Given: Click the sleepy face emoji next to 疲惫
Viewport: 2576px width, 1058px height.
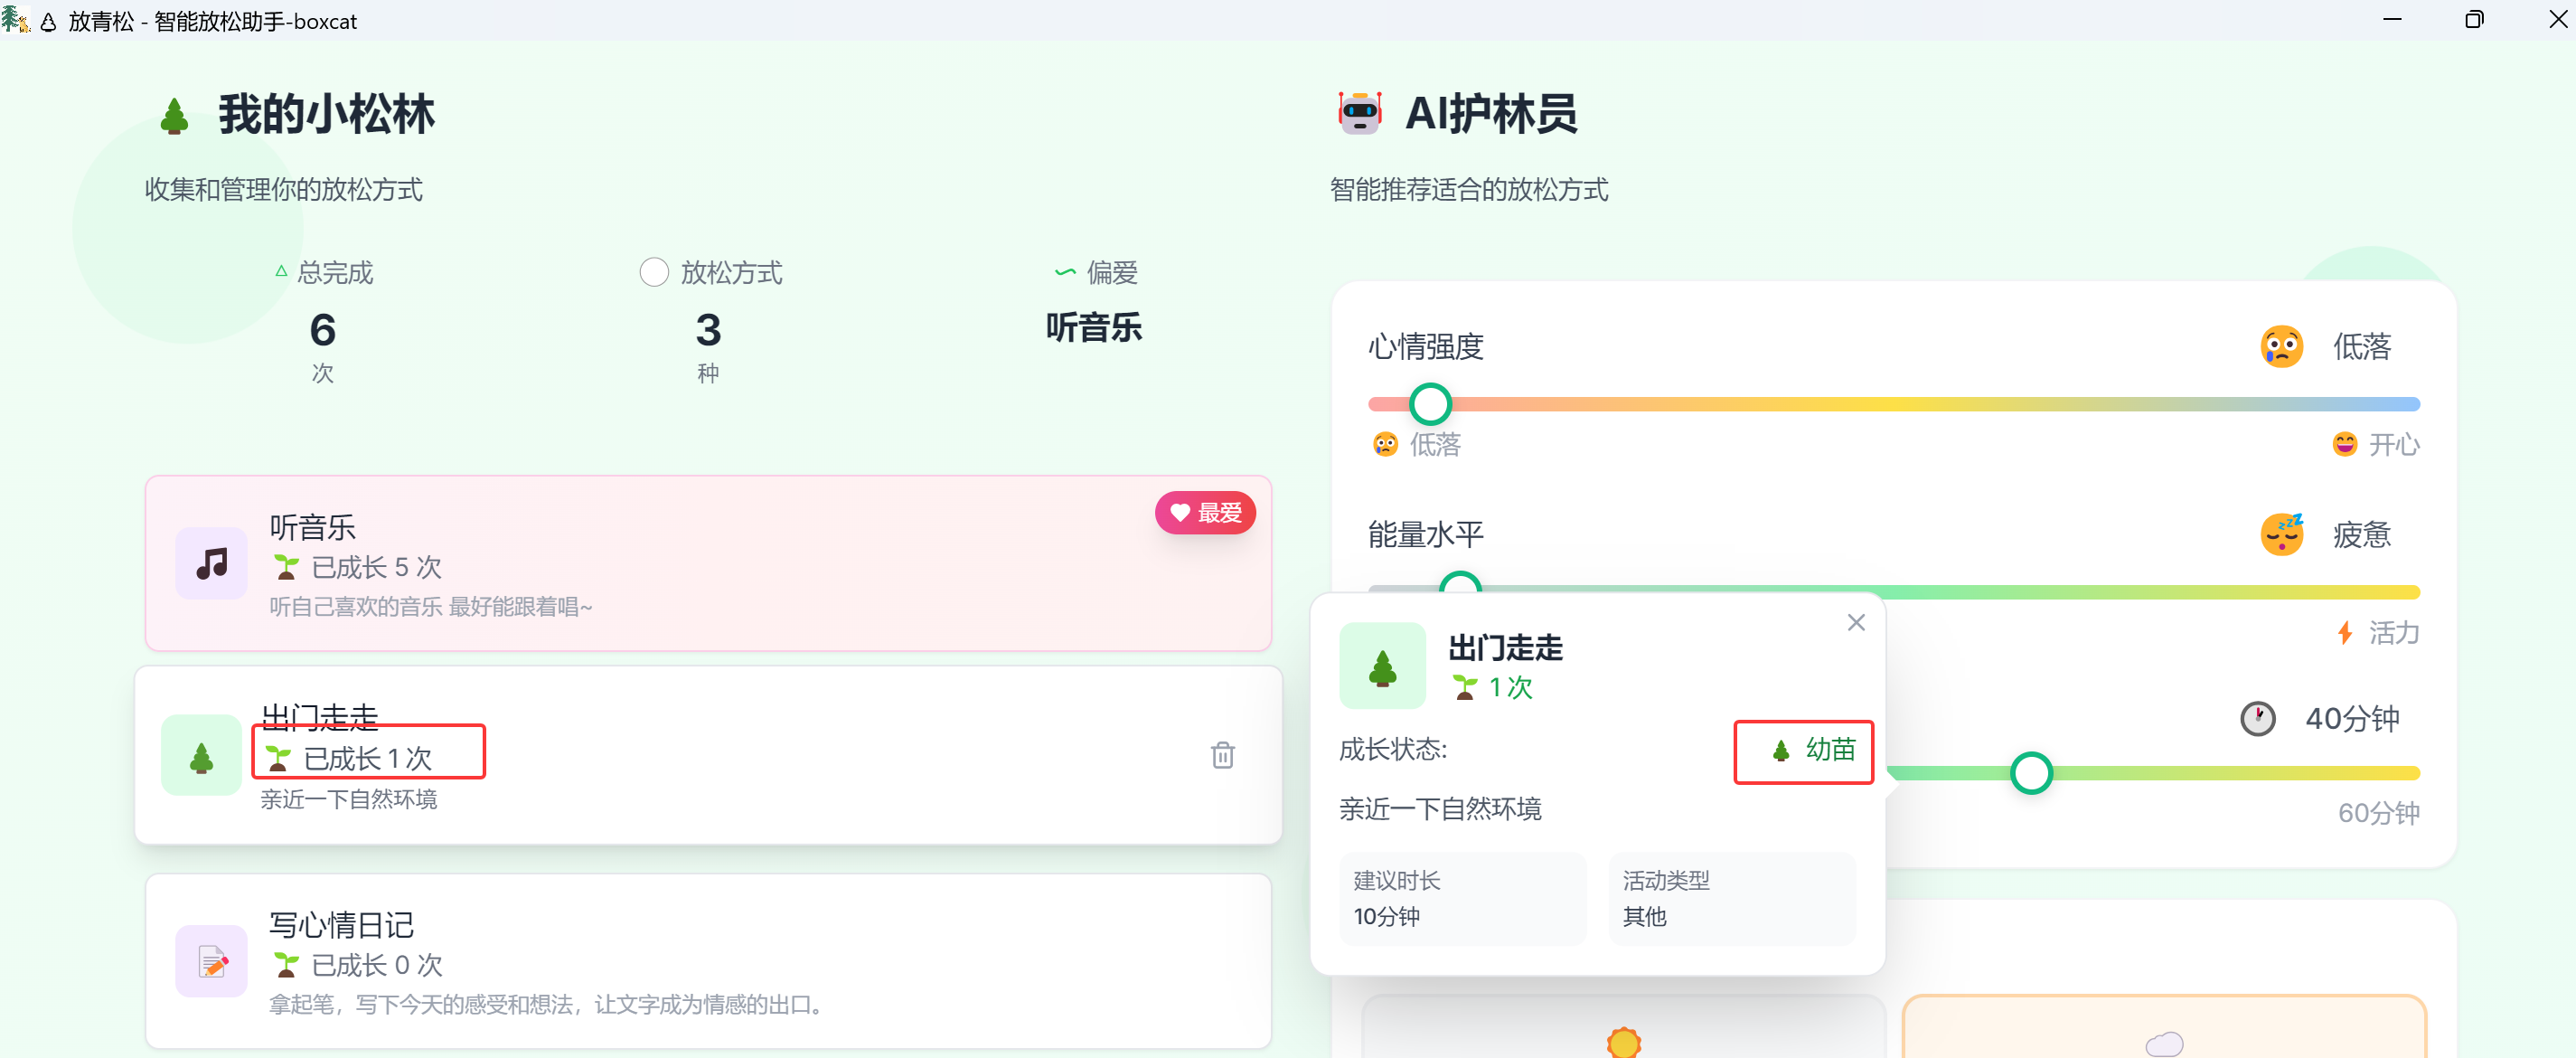Looking at the screenshot, I should coord(2281,535).
